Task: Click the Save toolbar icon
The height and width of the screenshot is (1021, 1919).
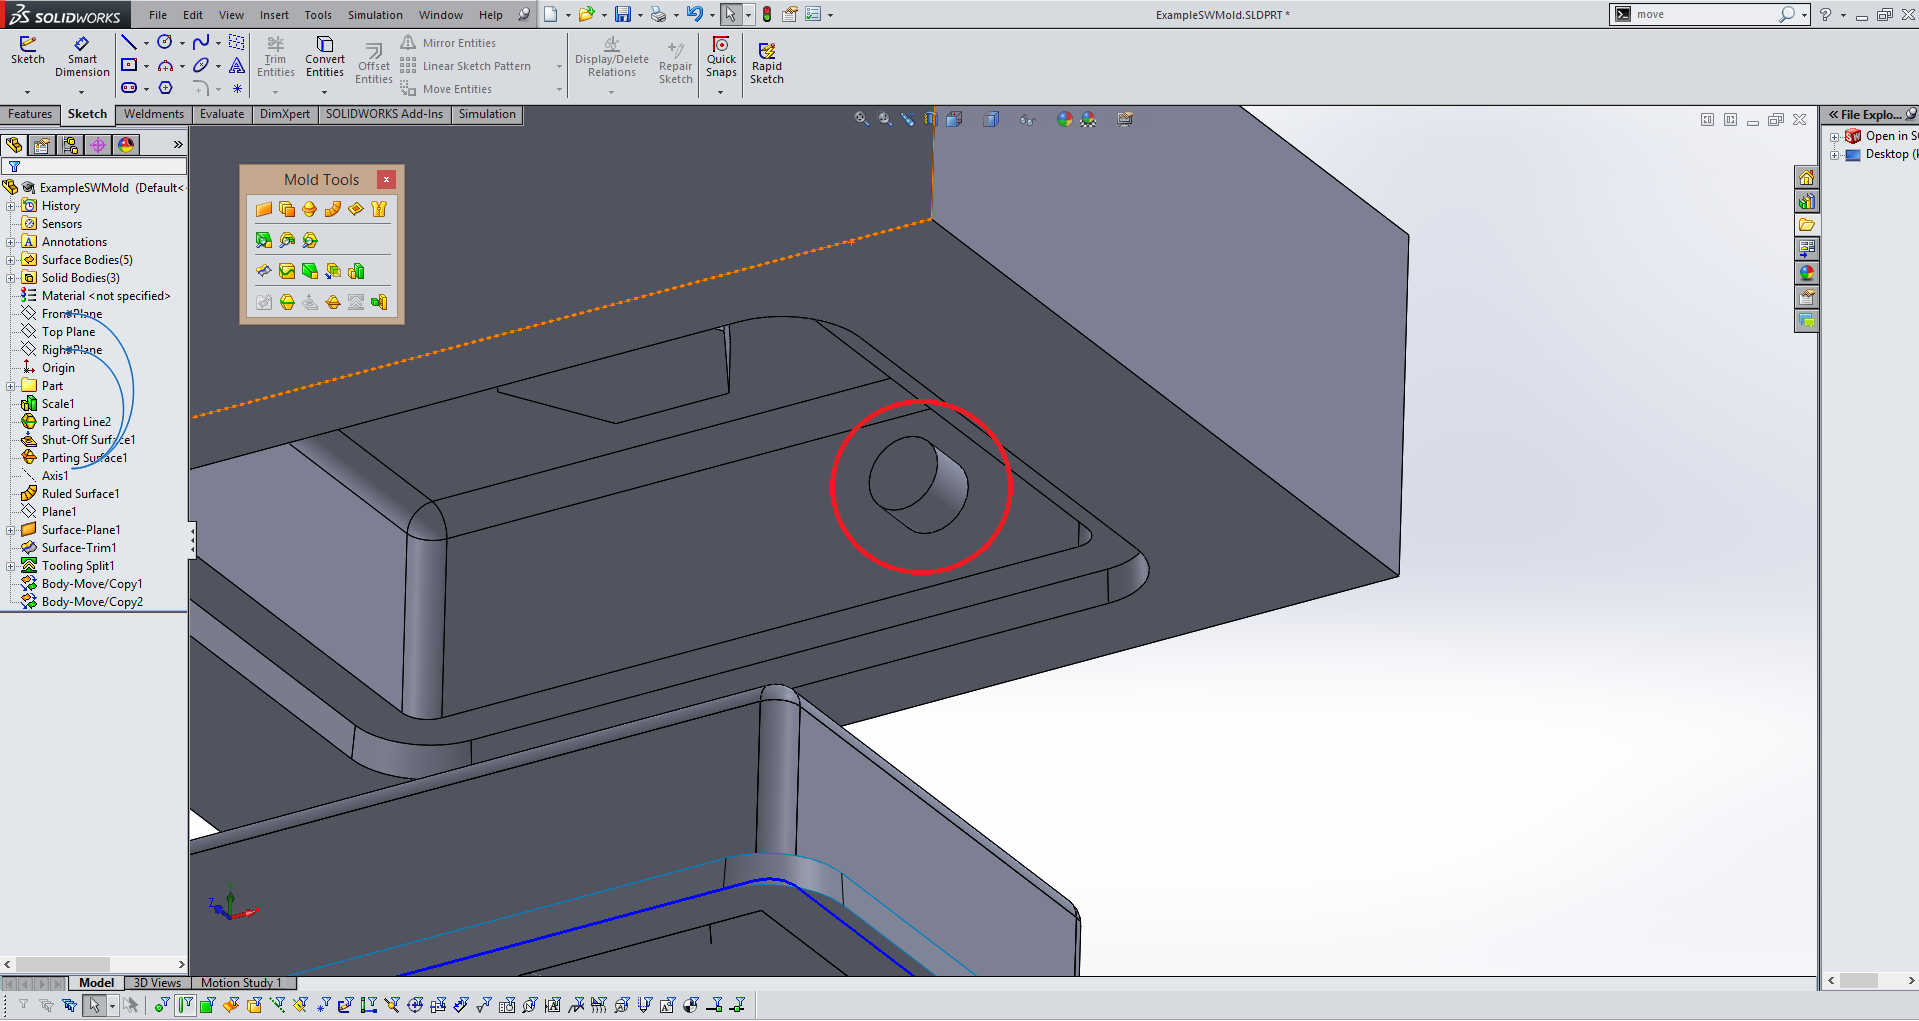Action: [623, 14]
